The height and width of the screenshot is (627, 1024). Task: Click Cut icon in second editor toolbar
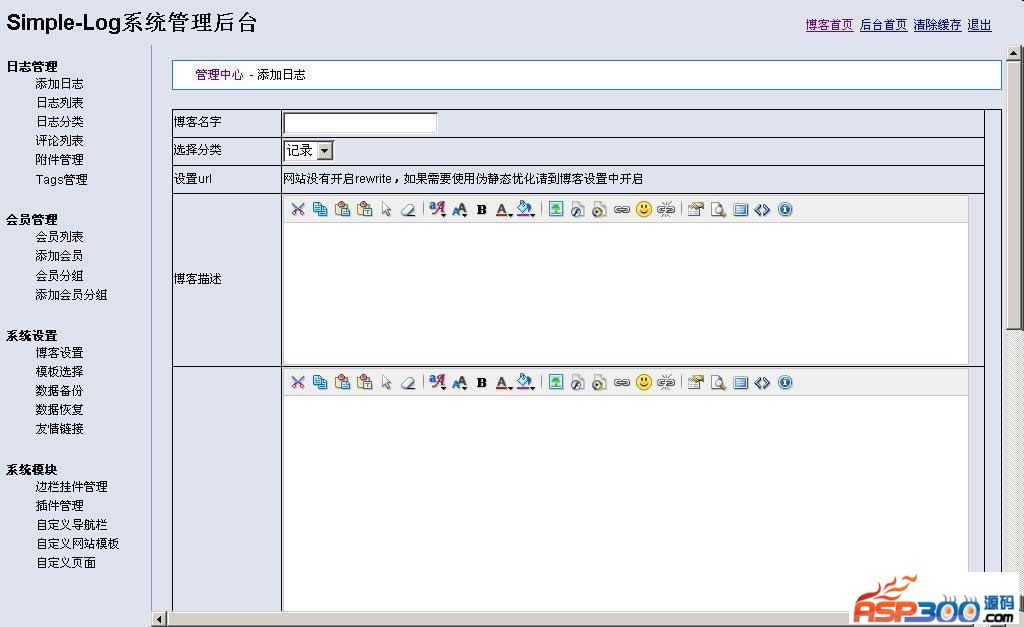[x=298, y=382]
